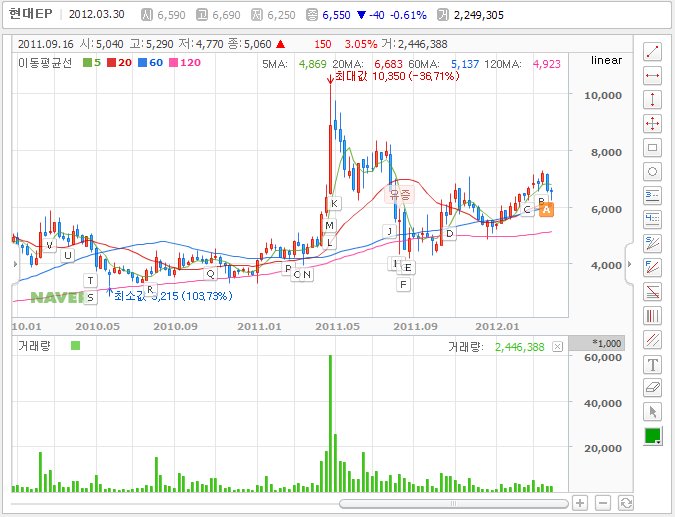Click the 유증 event label
The height and width of the screenshot is (517, 675).
point(400,194)
